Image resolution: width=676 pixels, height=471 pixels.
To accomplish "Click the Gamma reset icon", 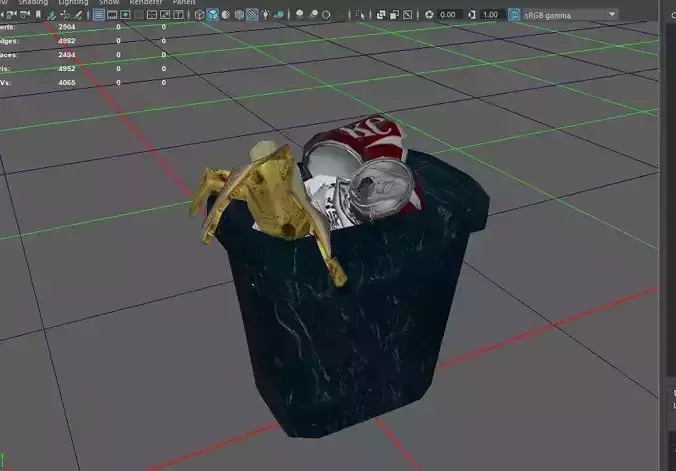I will click(x=472, y=15).
